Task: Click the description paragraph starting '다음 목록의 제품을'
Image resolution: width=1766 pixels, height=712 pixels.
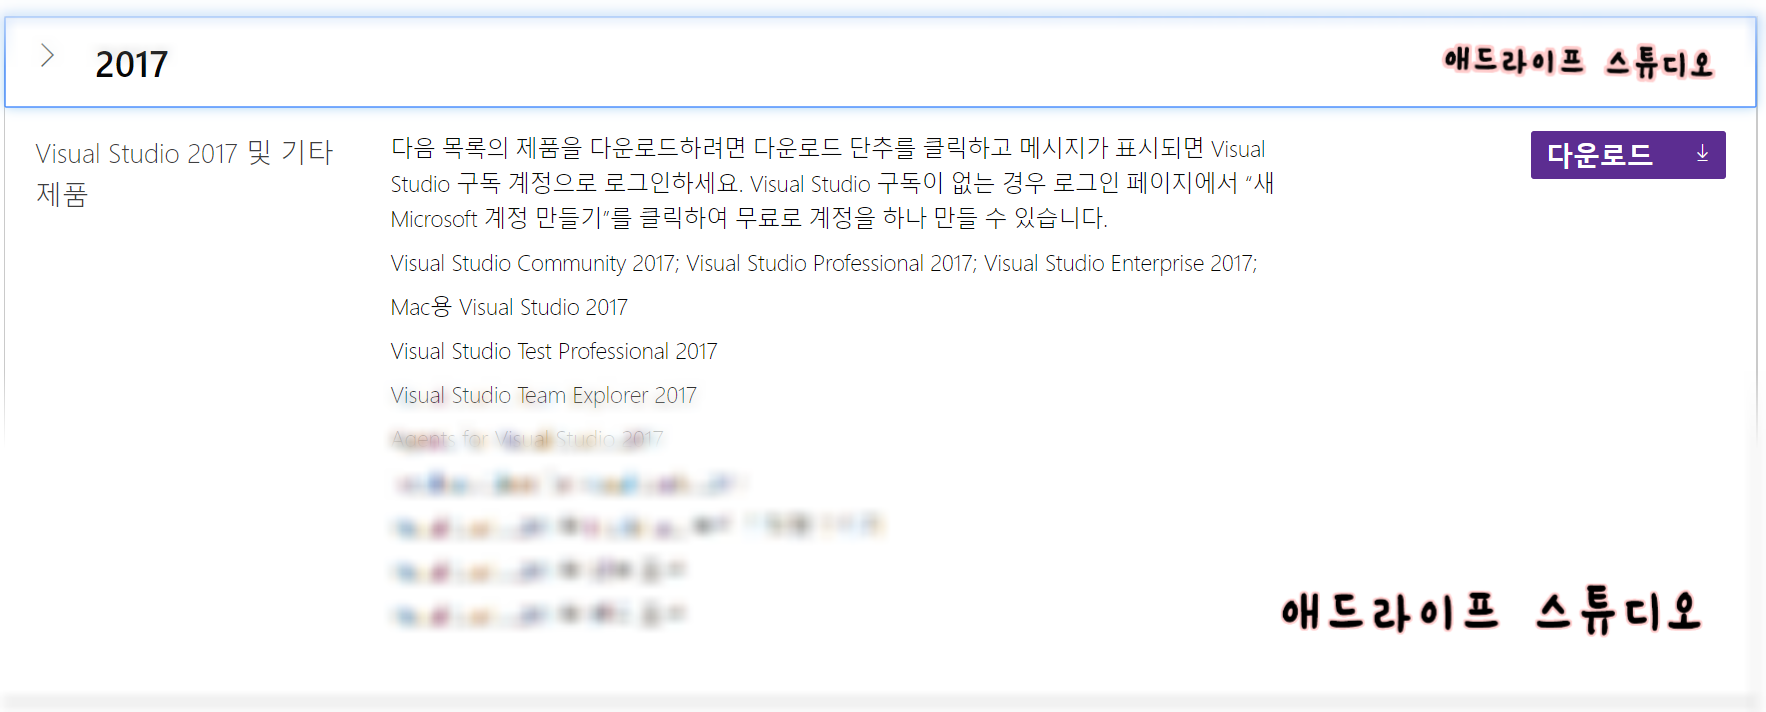Action: 832,183
